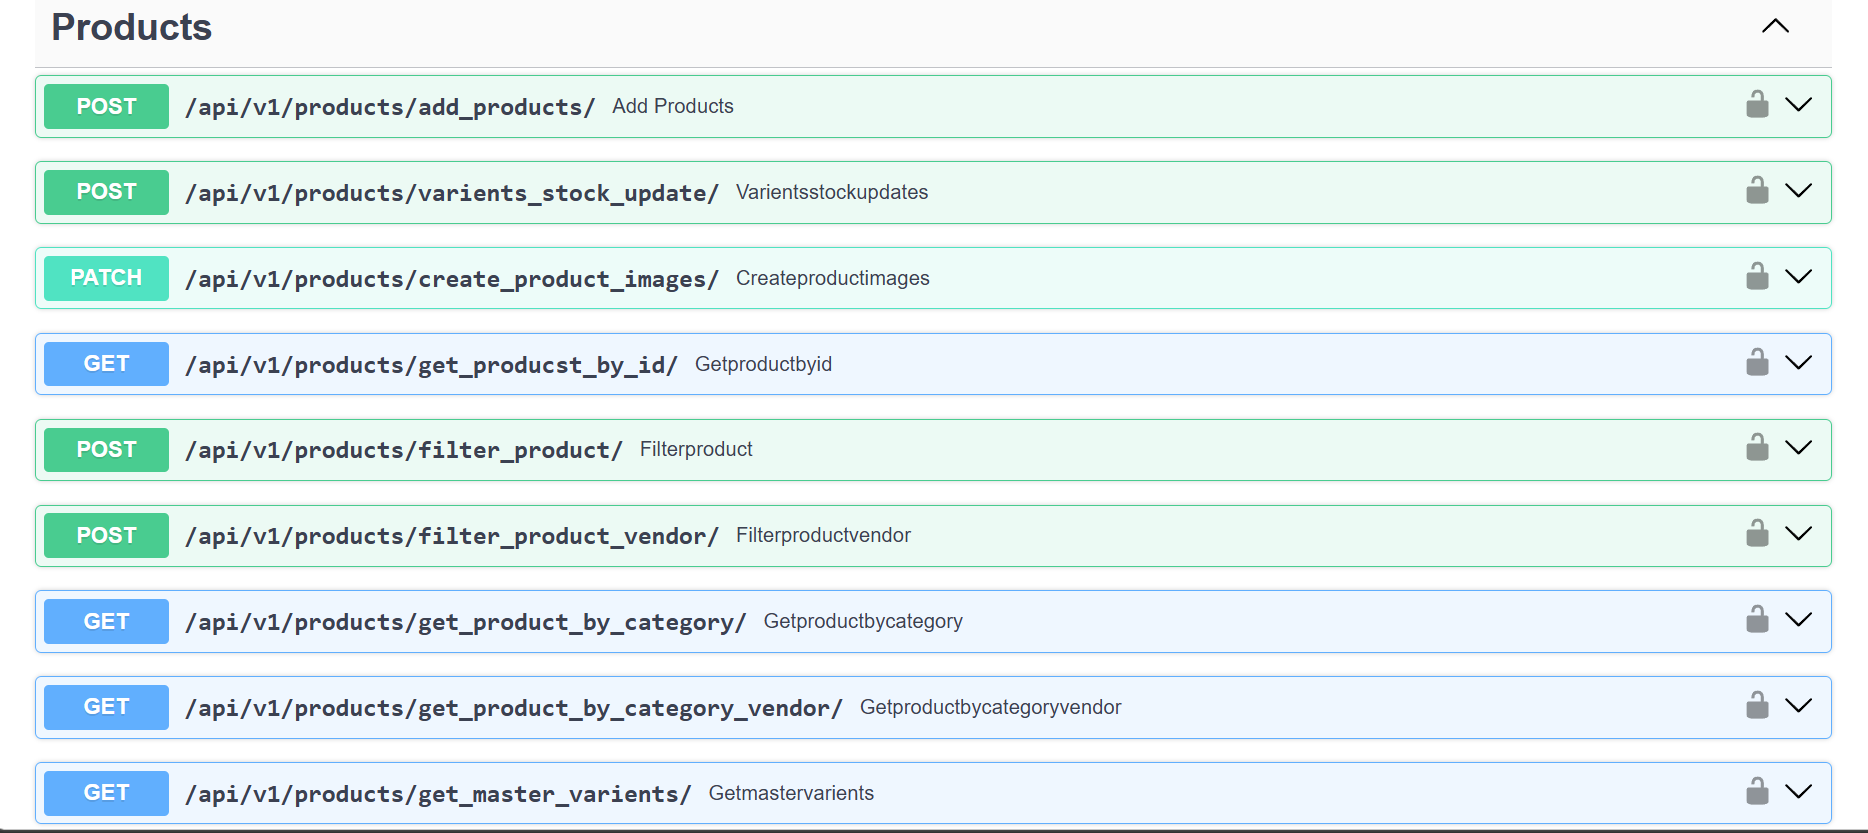Expand add_products endpoint using its chevron
This screenshot has height=833, width=1868.
1798,105
